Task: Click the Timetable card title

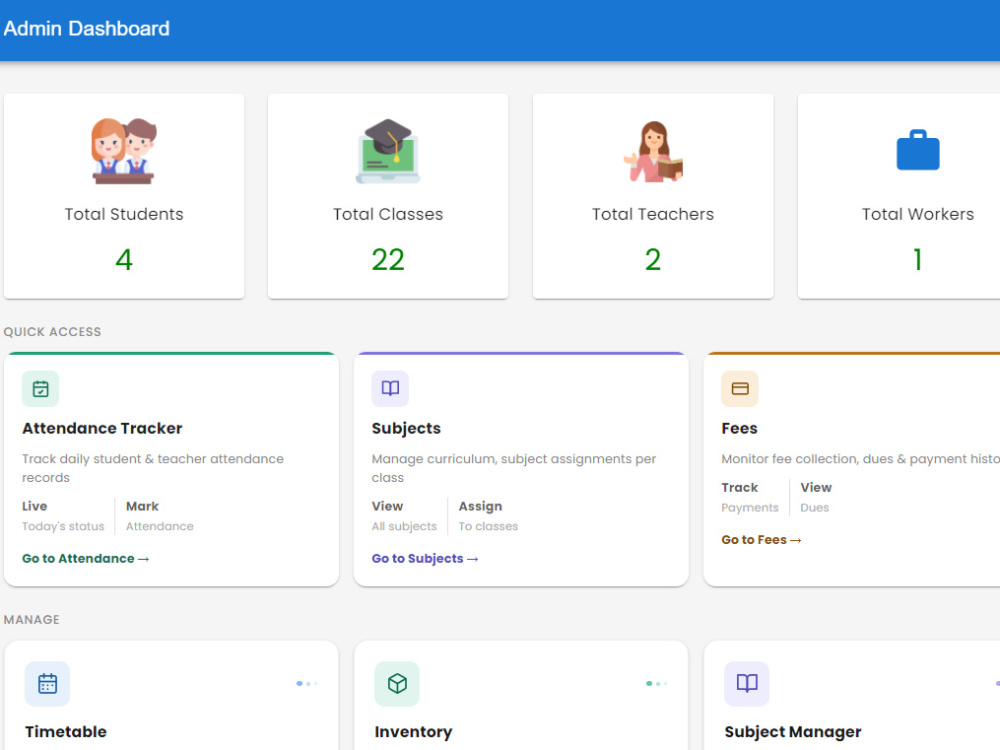Action: 66,732
